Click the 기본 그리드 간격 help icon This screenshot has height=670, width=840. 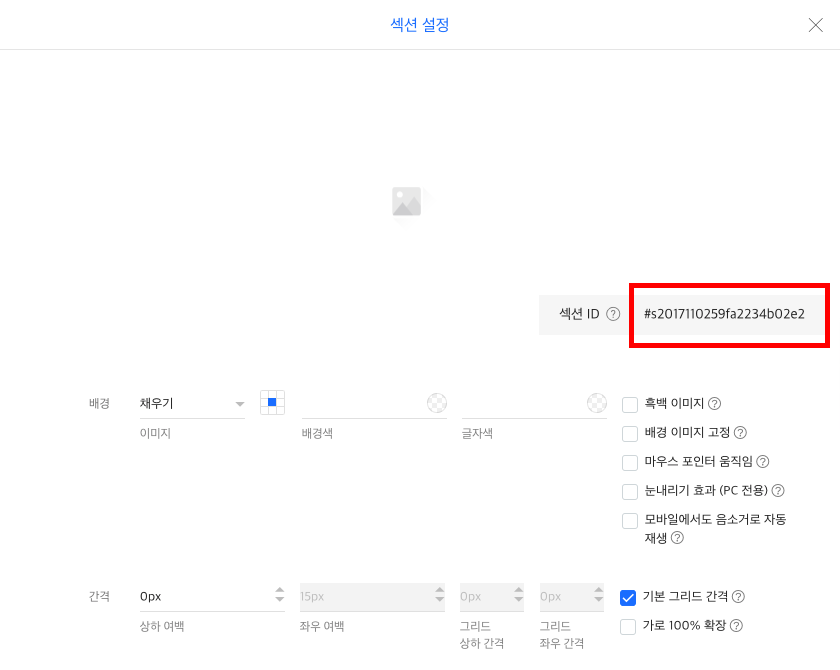tap(738, 597)
